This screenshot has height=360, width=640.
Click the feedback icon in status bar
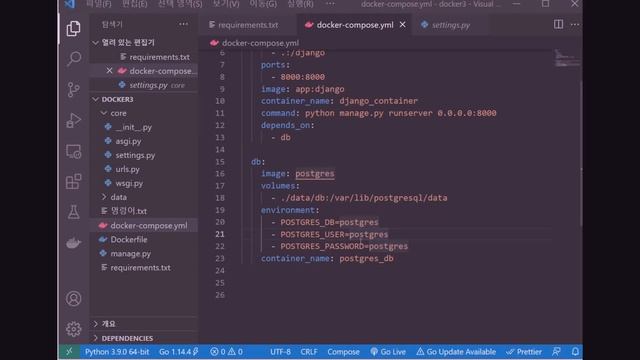tap(556, 351)
